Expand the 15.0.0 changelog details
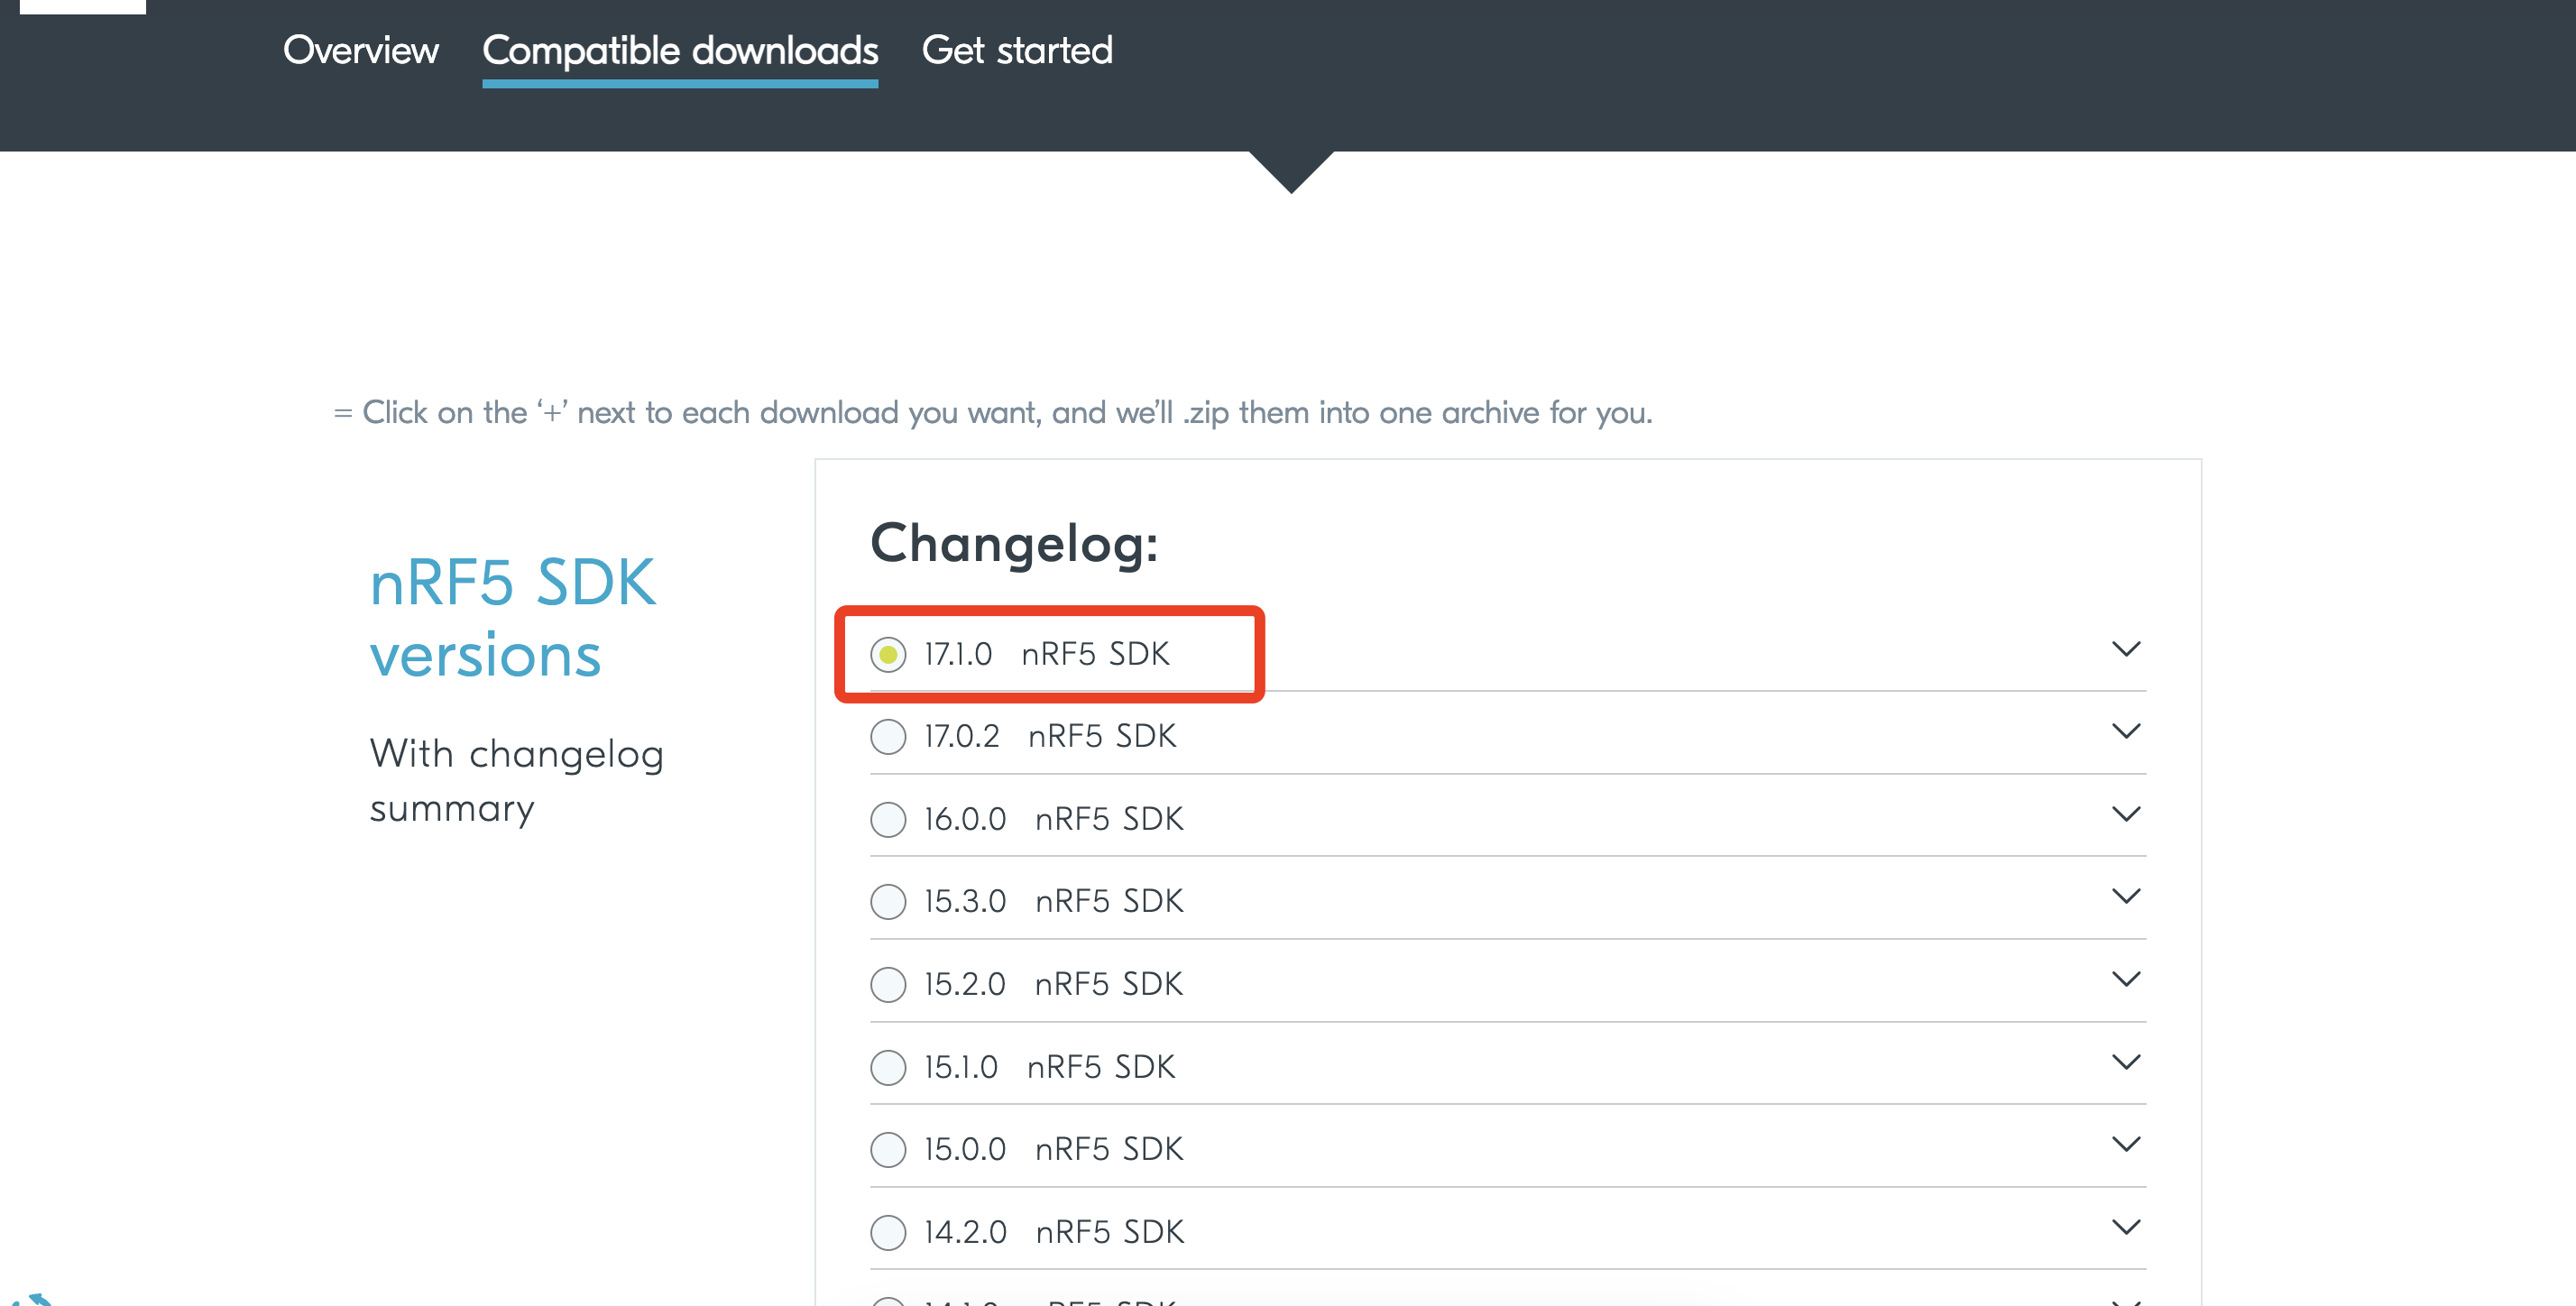The image size is (2576, 1306). (2127, 1143)
